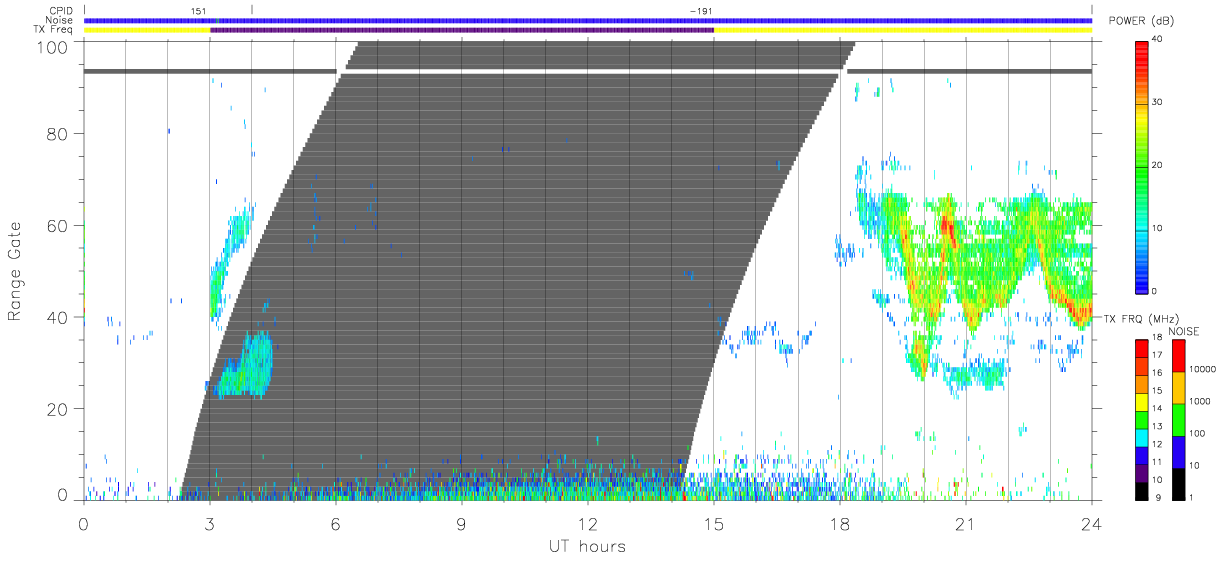Select the 15 tick on UT hours axis
Image resolution: width=1228 pixels, height=567 pixels.
coord(714,522)
